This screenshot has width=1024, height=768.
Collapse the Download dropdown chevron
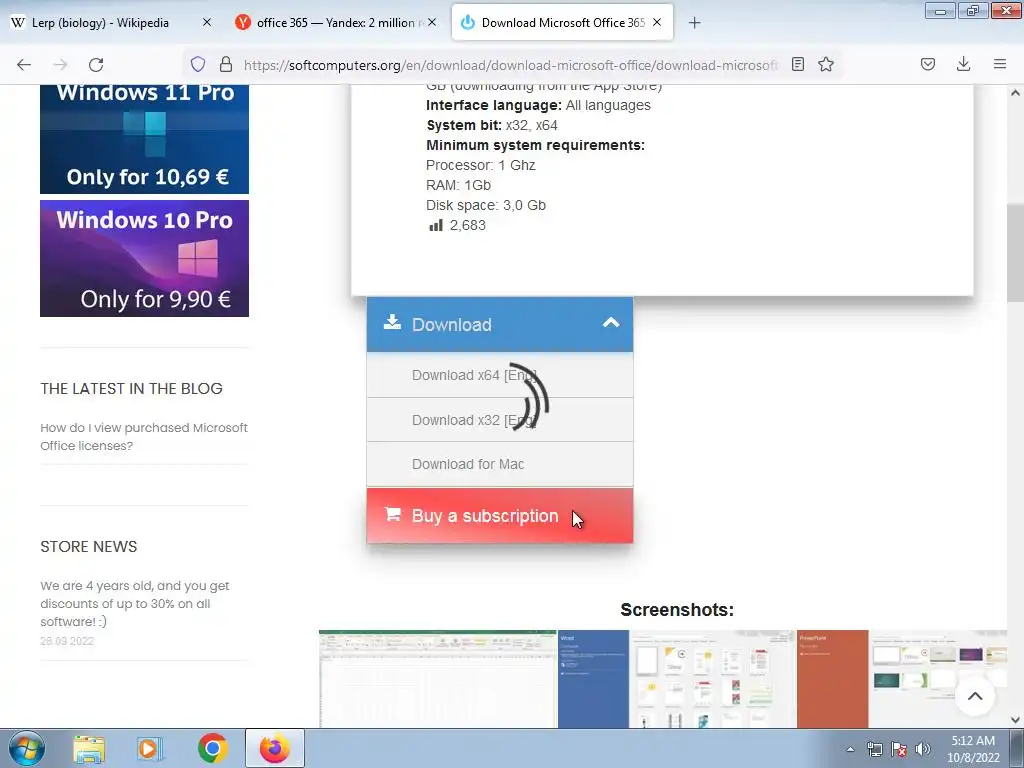611,323
